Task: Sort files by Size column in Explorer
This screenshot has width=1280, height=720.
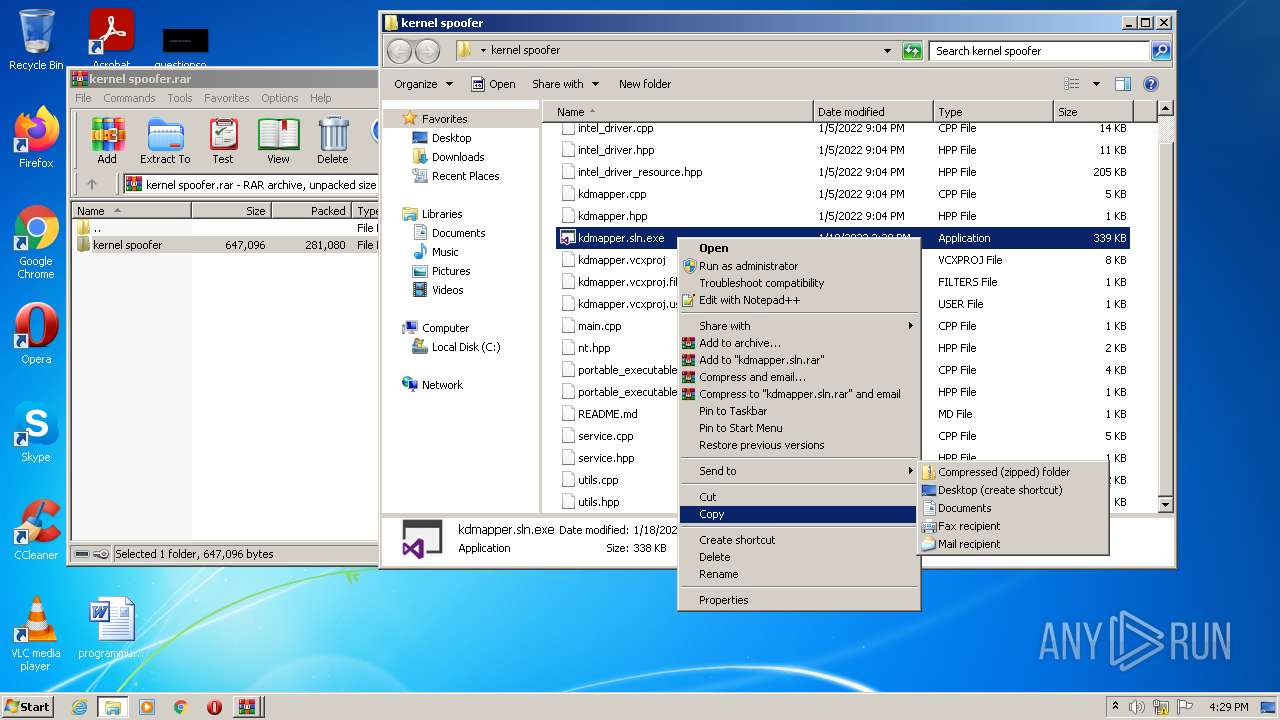Action: click(1092, 112)
